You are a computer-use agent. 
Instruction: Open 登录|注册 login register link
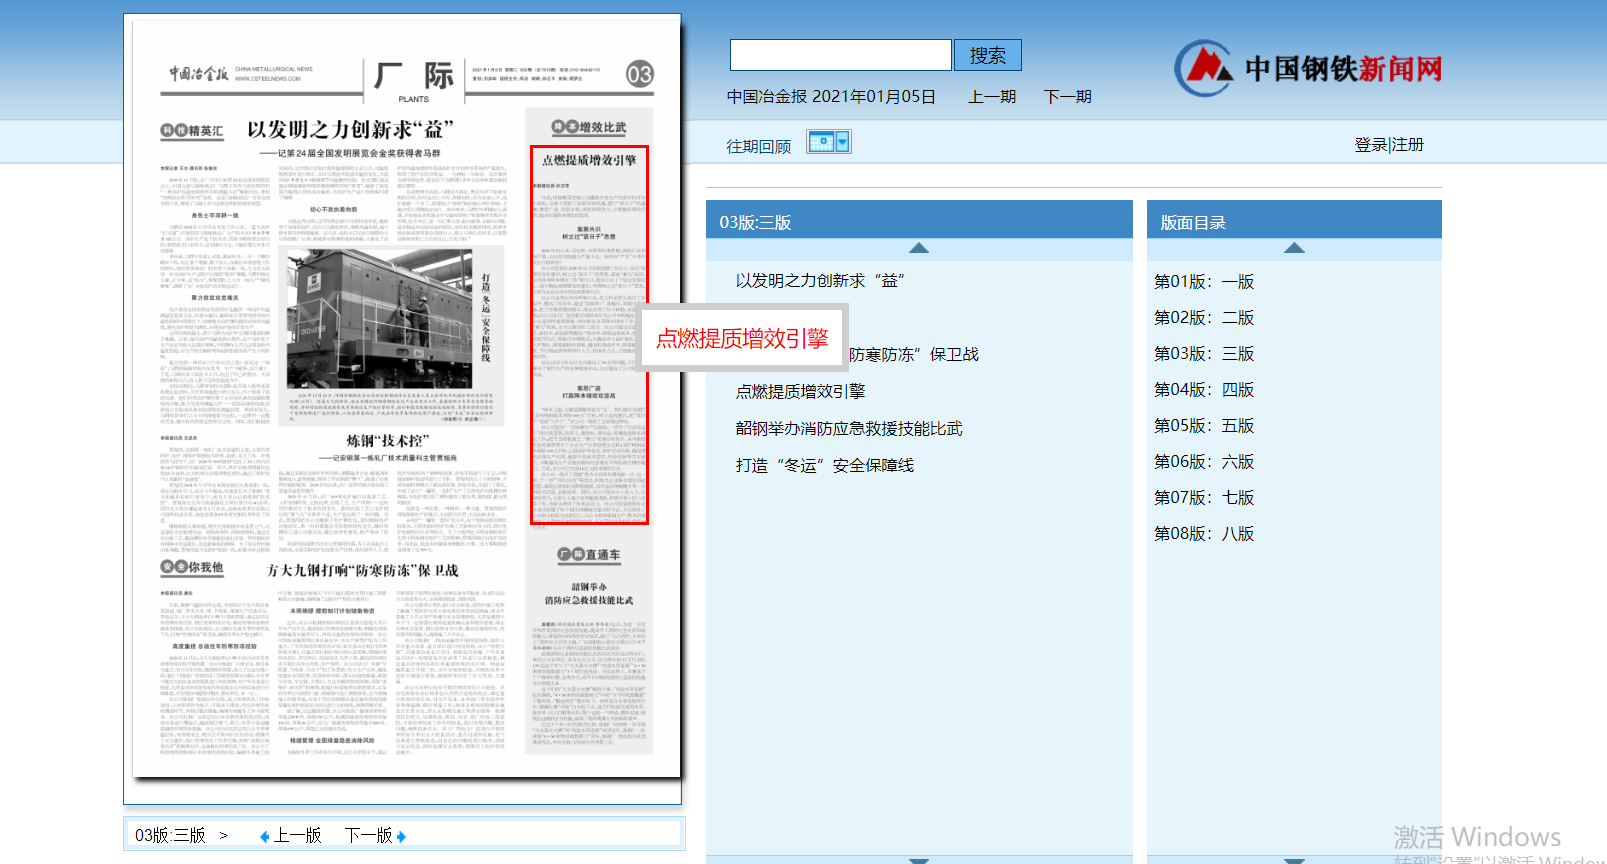click(x=1389, y=145)
